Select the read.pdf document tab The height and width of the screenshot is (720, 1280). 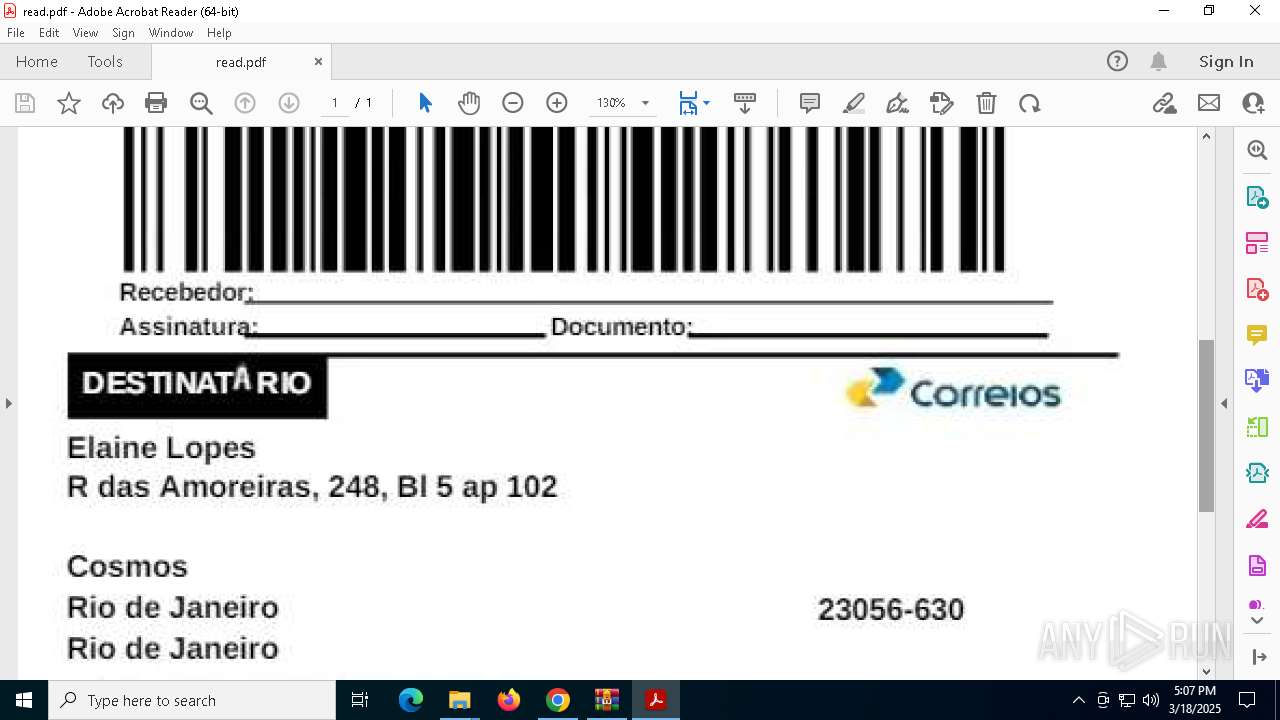tap(241, 62)
